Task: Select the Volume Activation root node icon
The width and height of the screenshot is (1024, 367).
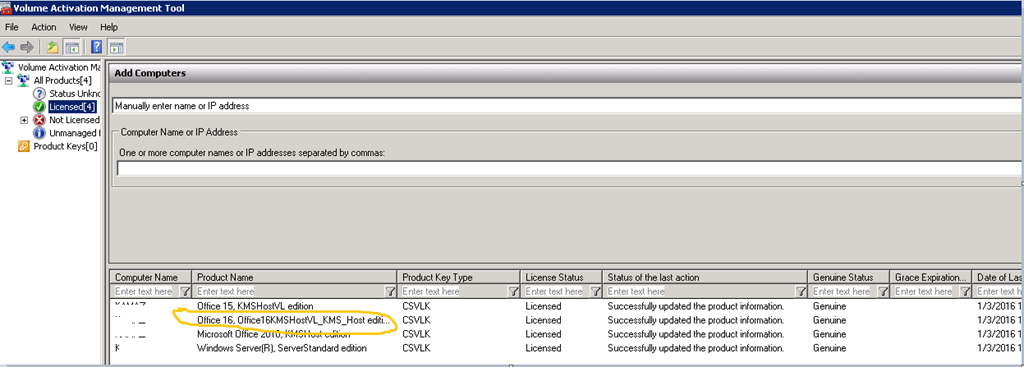Action: point(8,67)
